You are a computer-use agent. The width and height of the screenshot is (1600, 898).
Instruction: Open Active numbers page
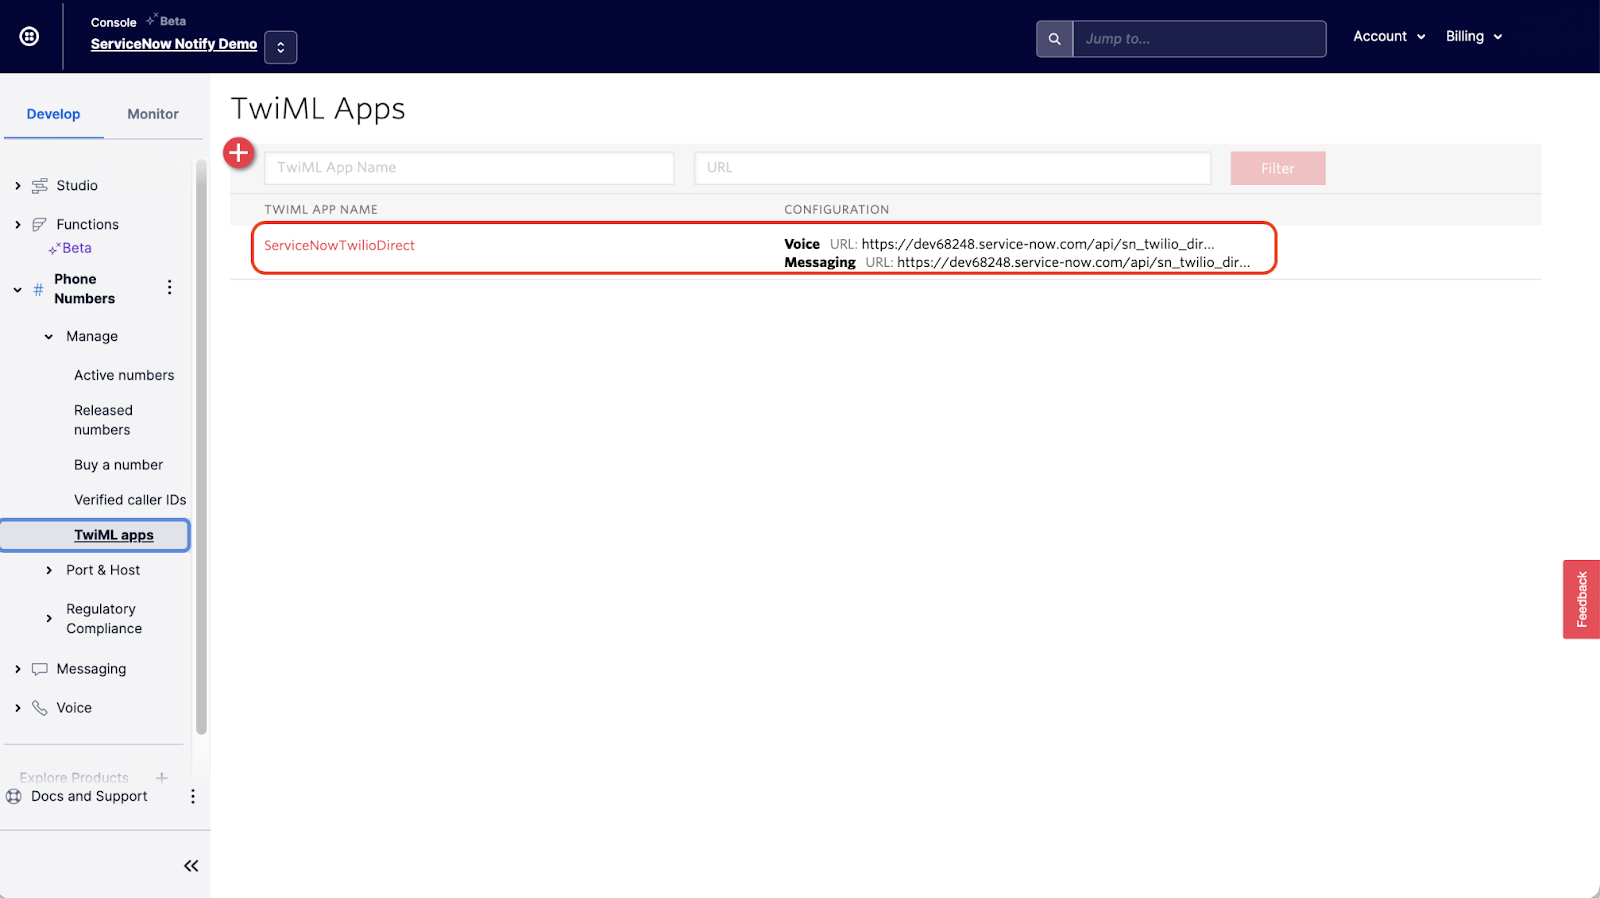point(124,375)
